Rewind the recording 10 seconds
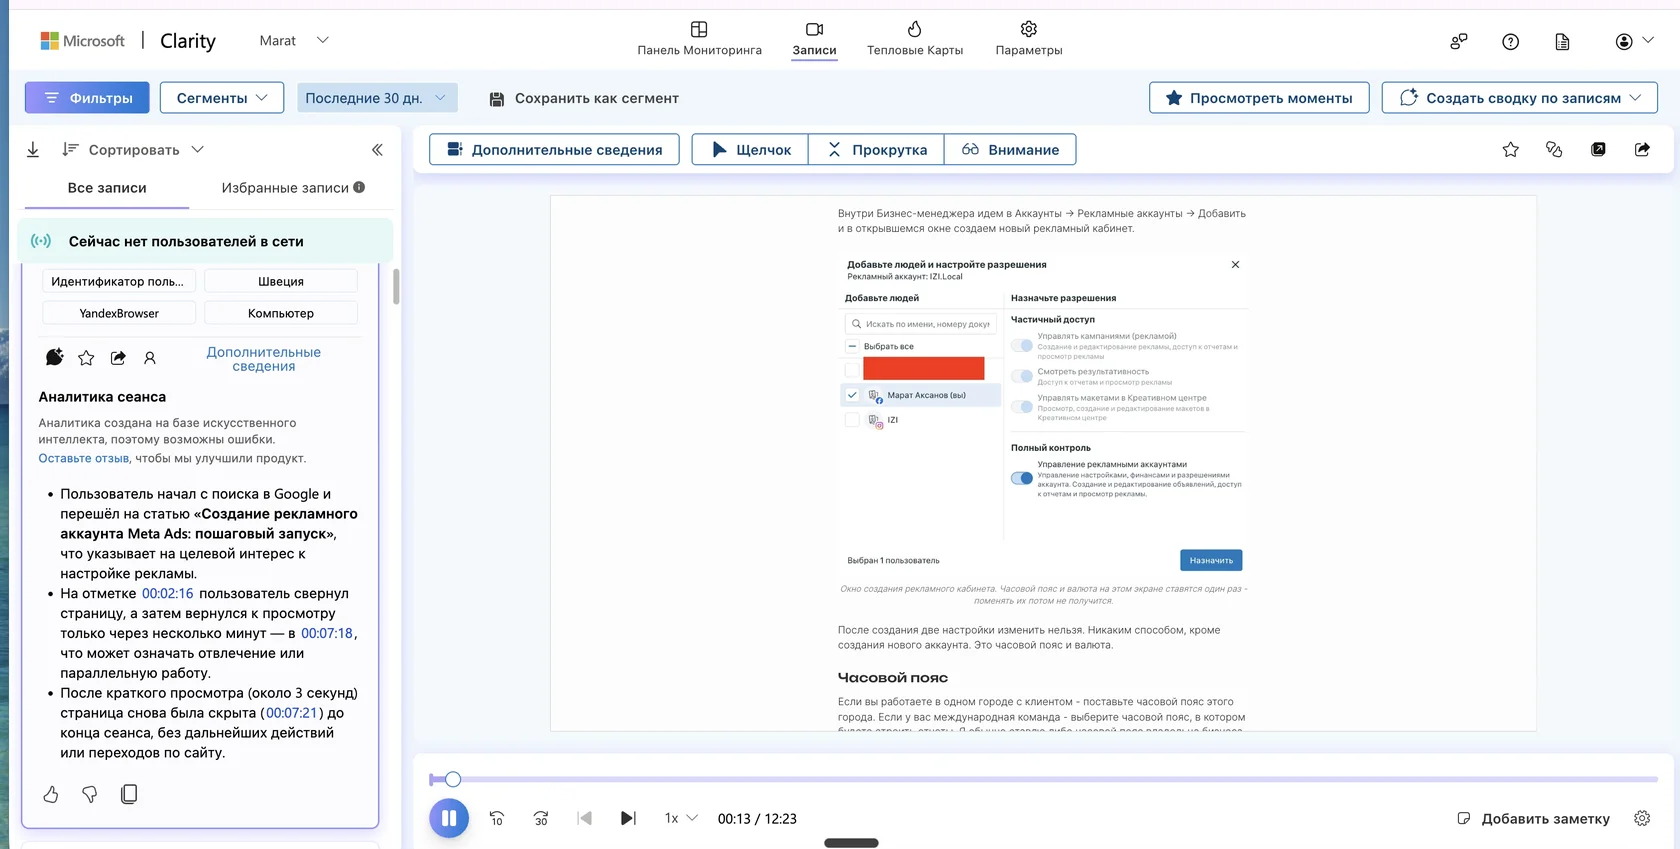Viewport: 1680px width, 849px height. pyautogui.click(x=497, y=818)
